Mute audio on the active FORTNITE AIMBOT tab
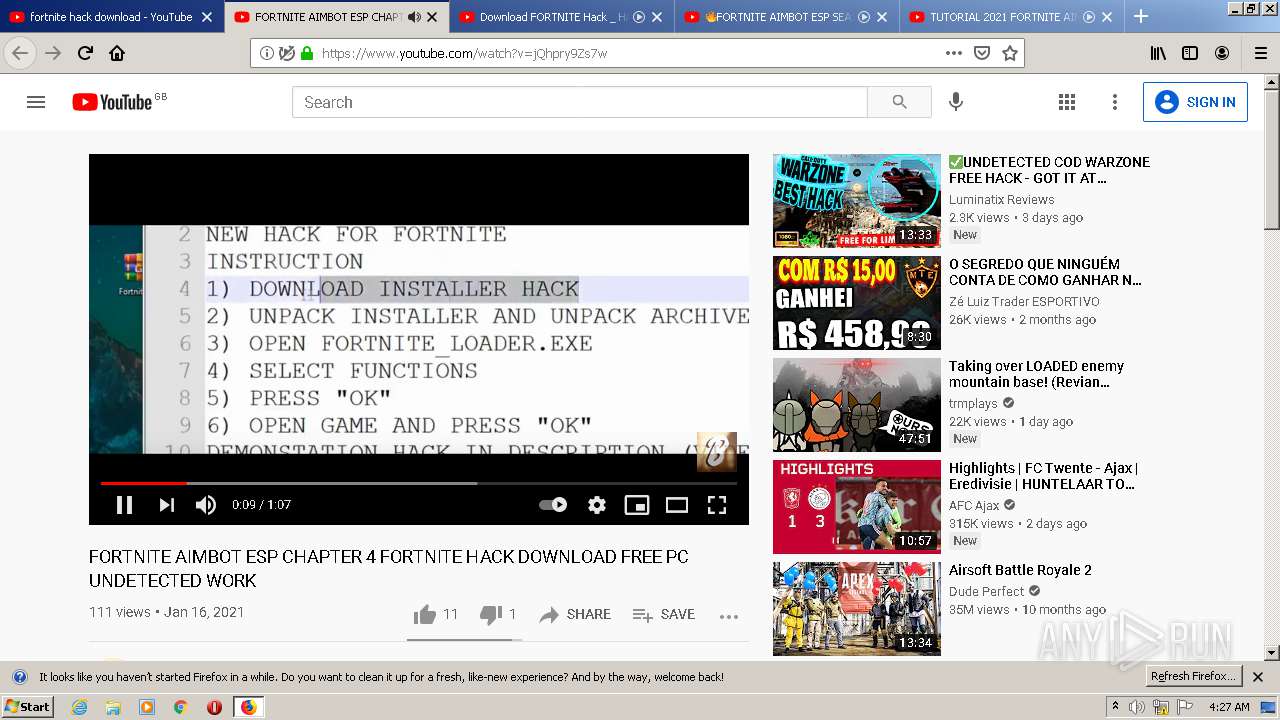The width and height of the screenshot is (1280, 720). (414, 17)
